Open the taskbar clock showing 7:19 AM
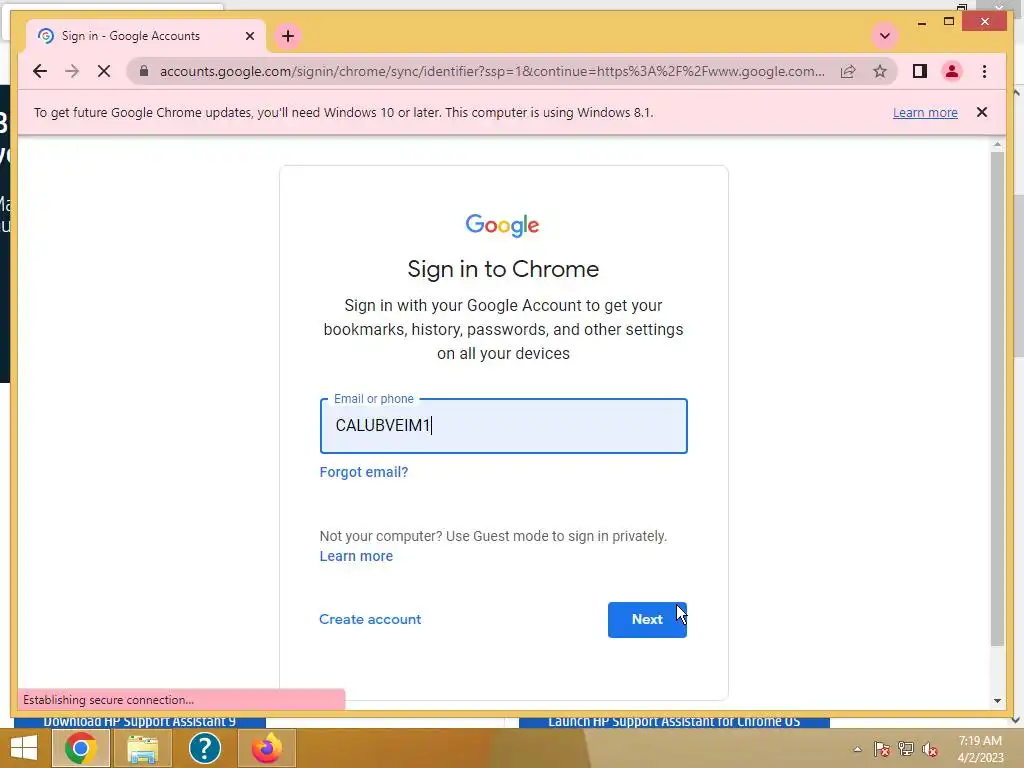 (980, 749)
